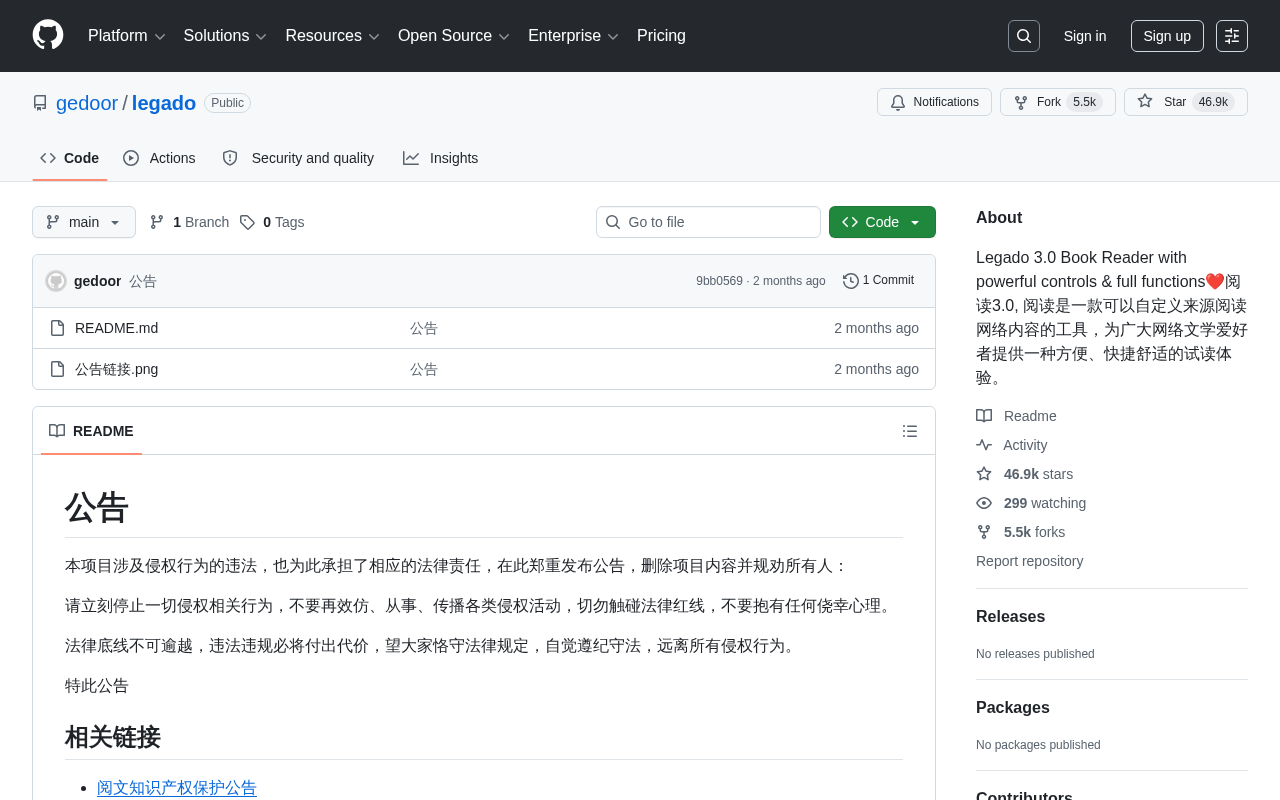Image resolution: width=1280 pixels, height=800 pixels.
Task: Click the bell icon in Notifications button
Action: pos(898,102)
